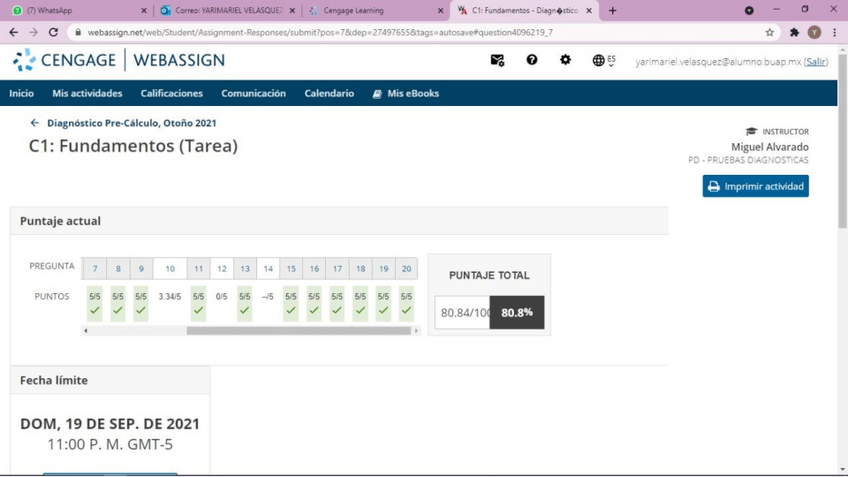The height and width of the screenshot is (477, 848).
Task: Jump to question 20
Action: click(x=406, y=269)
